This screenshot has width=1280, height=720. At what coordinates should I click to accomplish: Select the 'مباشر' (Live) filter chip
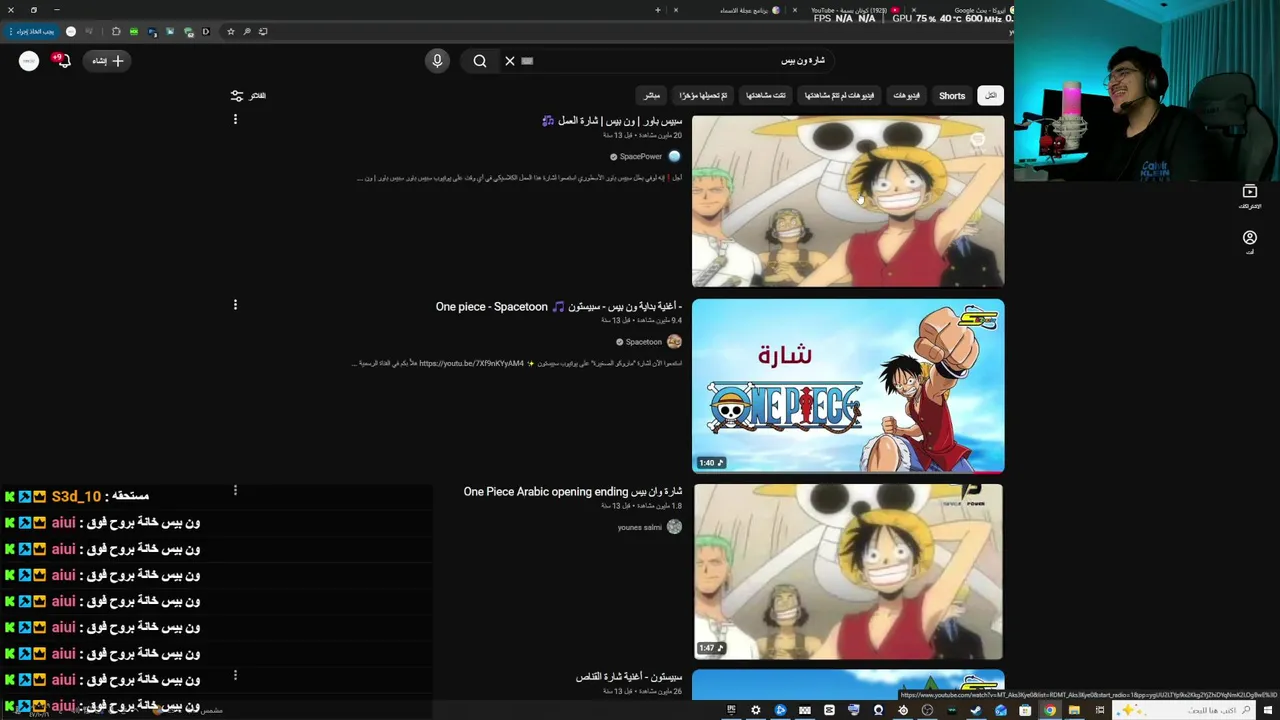pyautogui.click(x=652, y=95)
